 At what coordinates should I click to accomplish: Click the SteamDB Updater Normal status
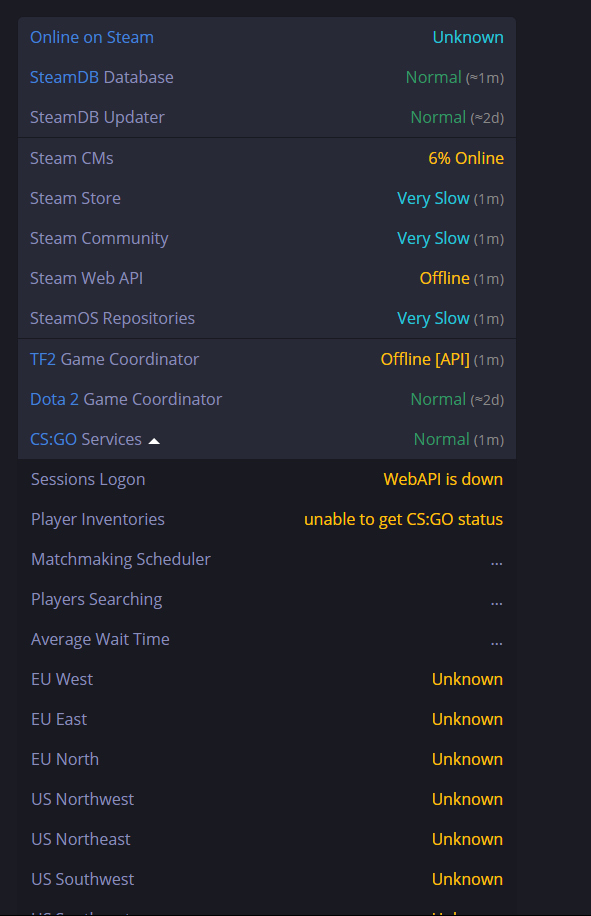coord(438,117)
